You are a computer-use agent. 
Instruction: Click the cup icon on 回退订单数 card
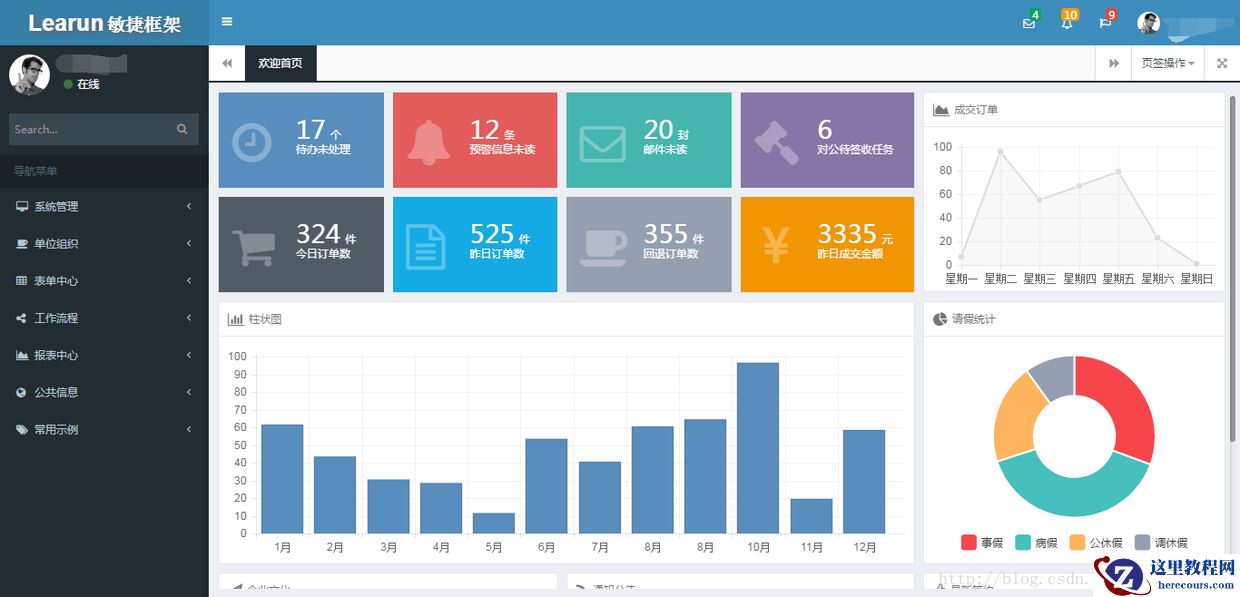(603, 247)
